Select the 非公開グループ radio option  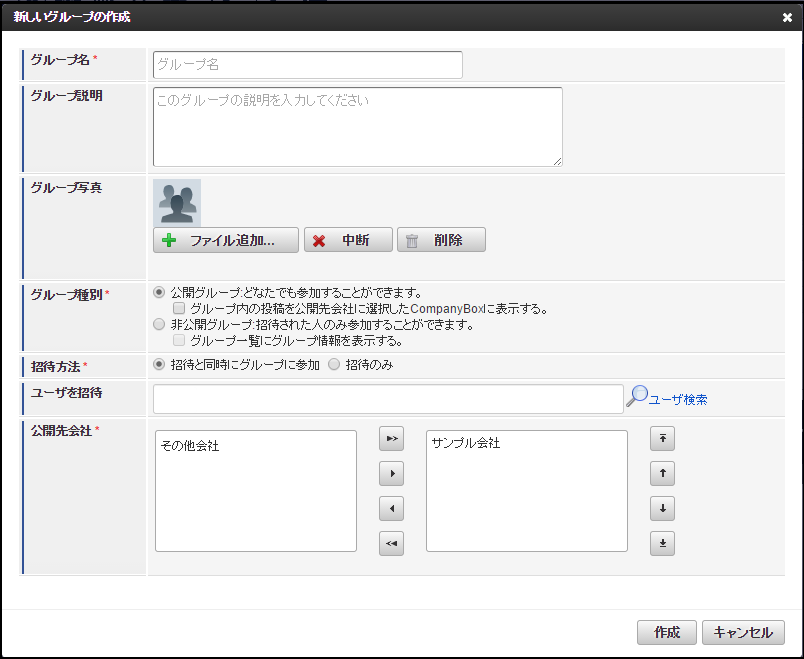[159, 325]
